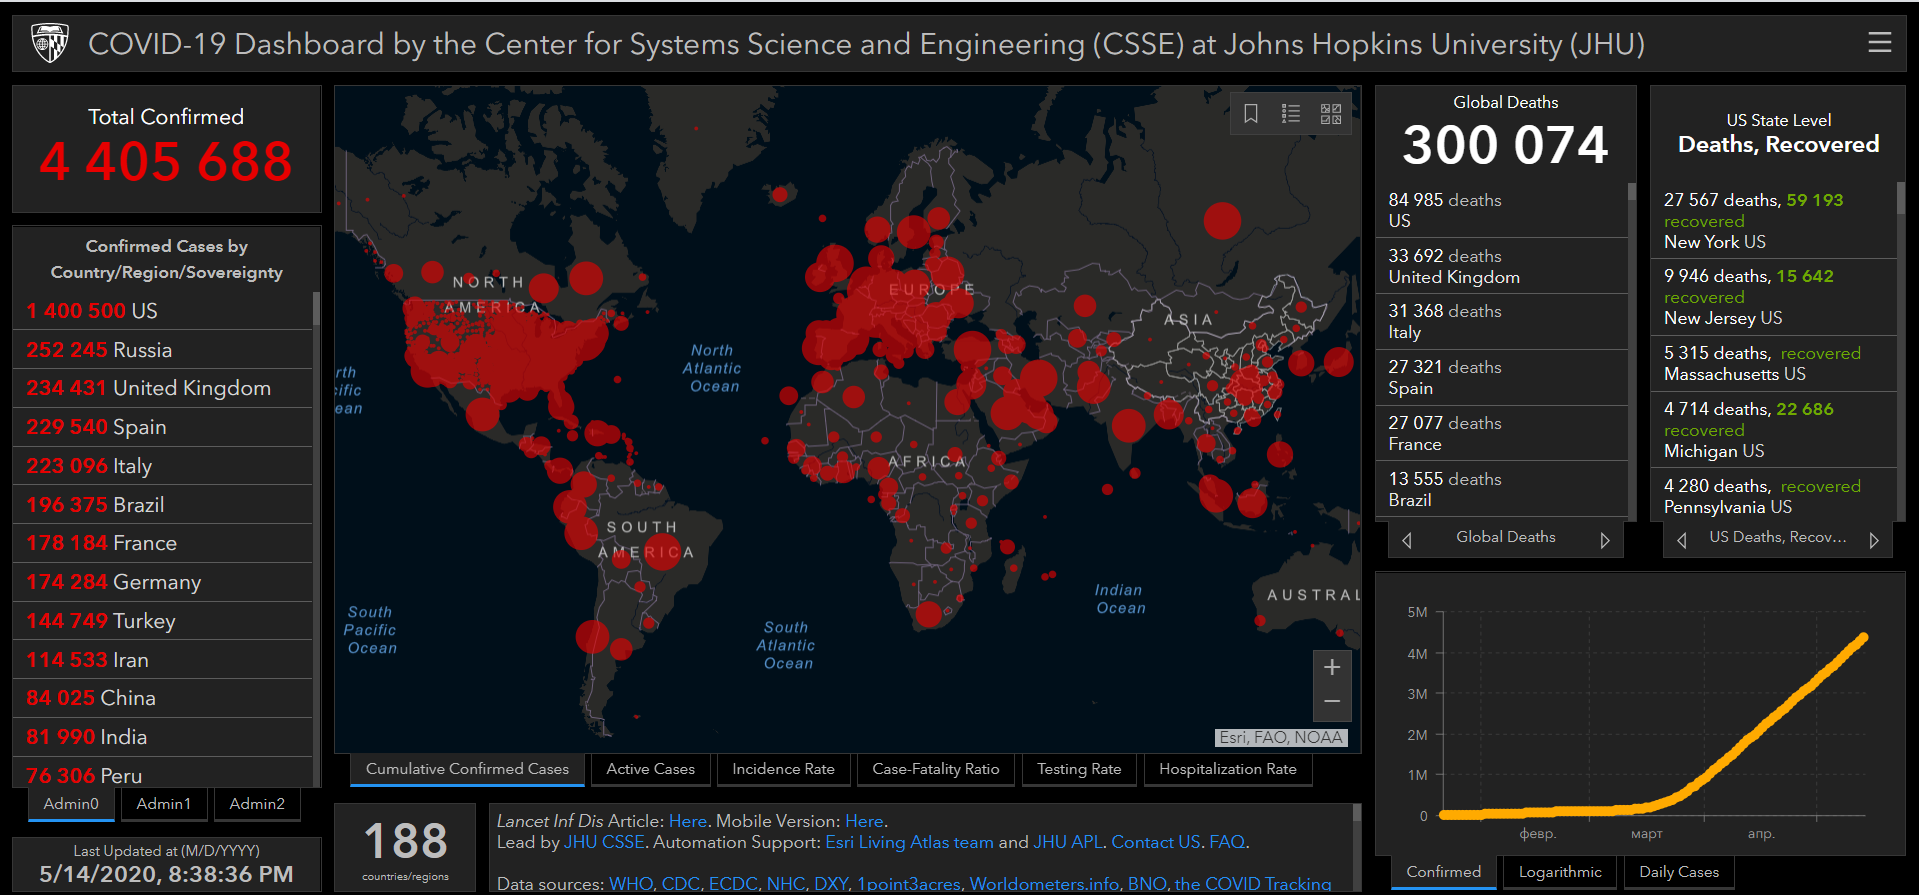
Task: Open the WHO data source link
Action: tap(630, 884)
